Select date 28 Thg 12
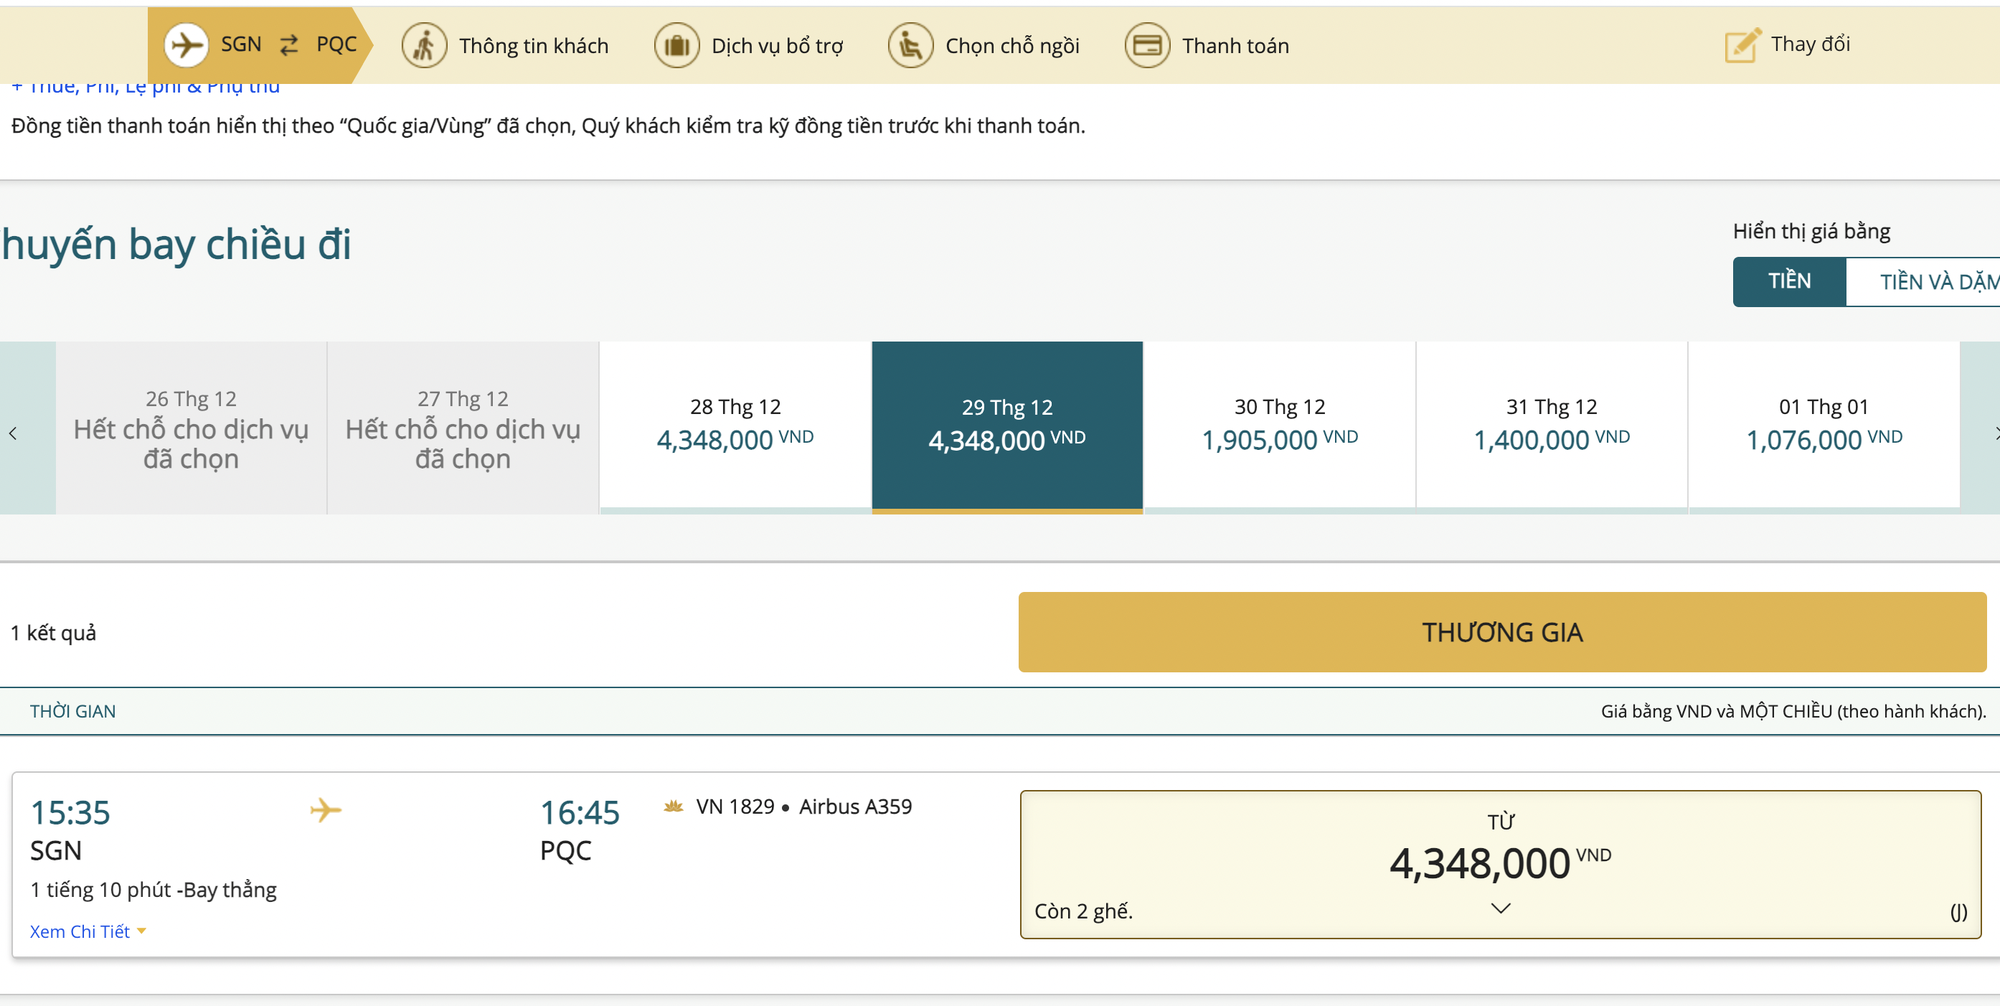Viewport: 2000px width, 1006px height. coord(735,428)
